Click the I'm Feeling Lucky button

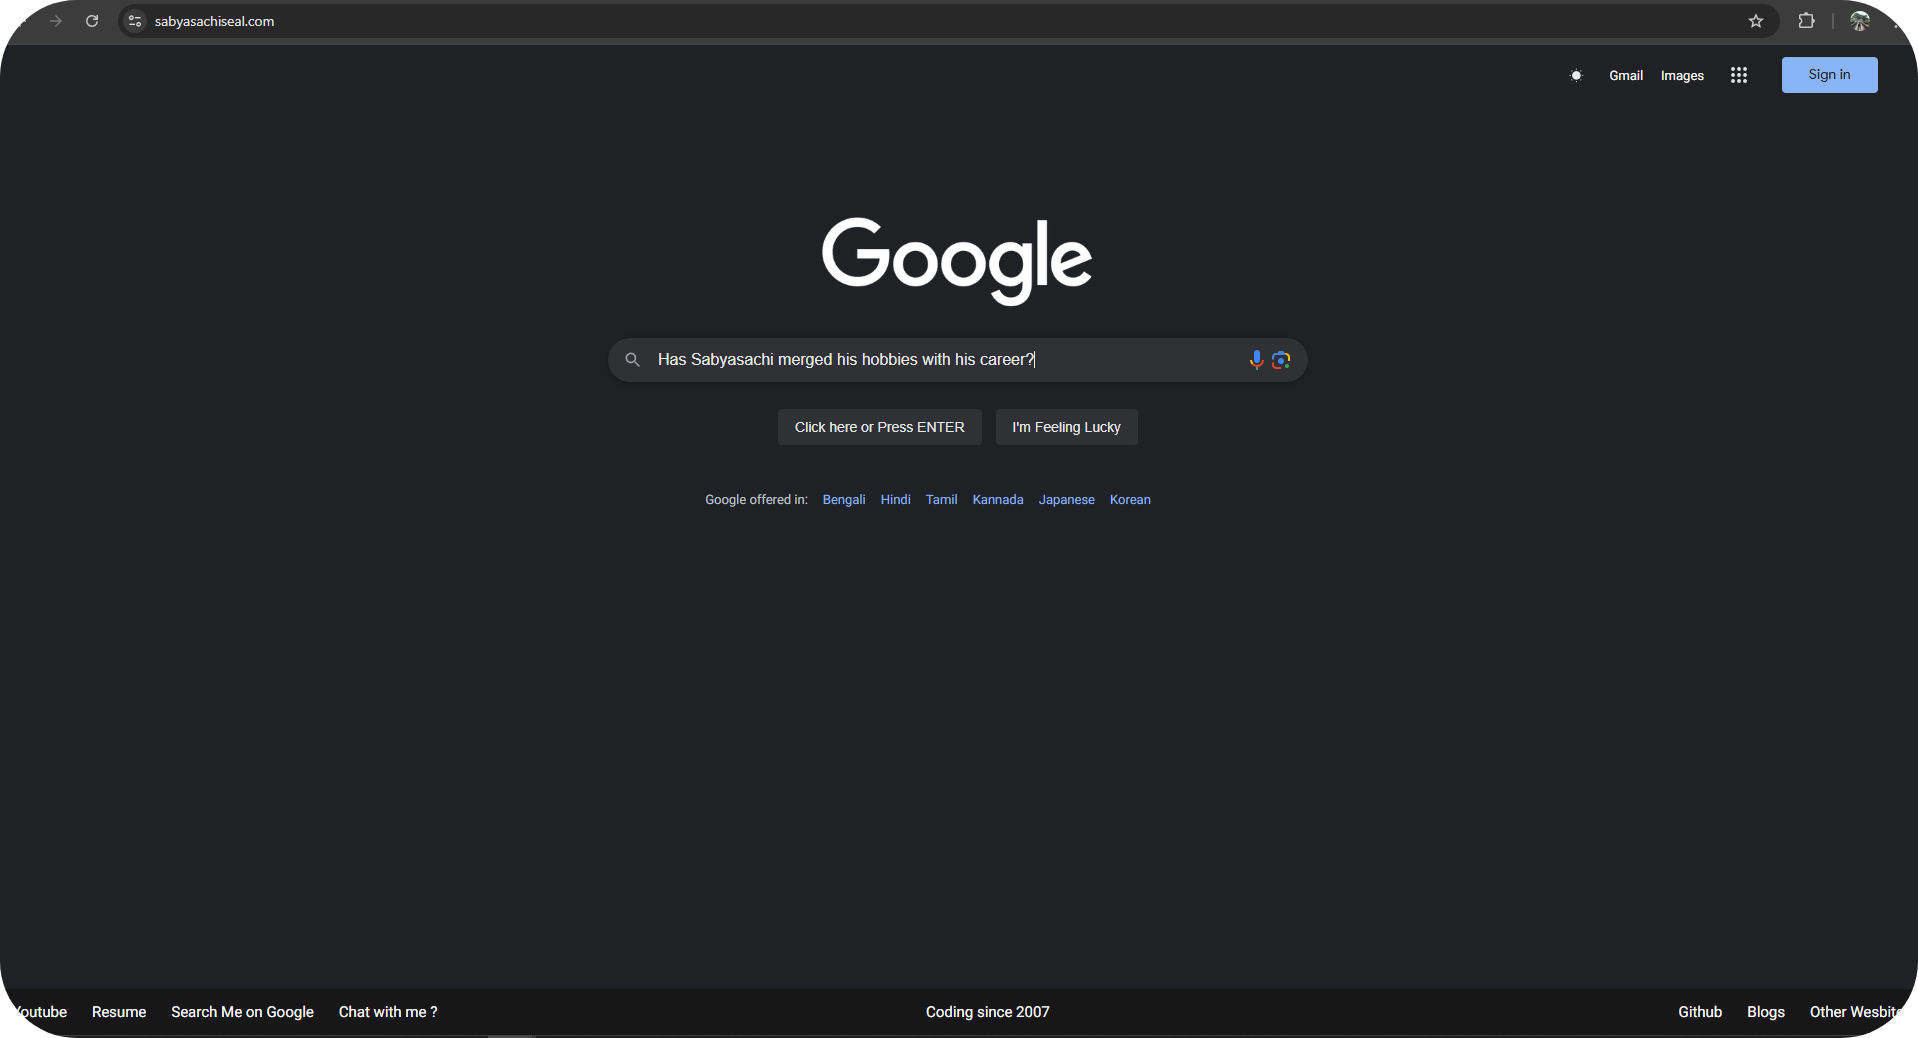tap(1066, 427)
